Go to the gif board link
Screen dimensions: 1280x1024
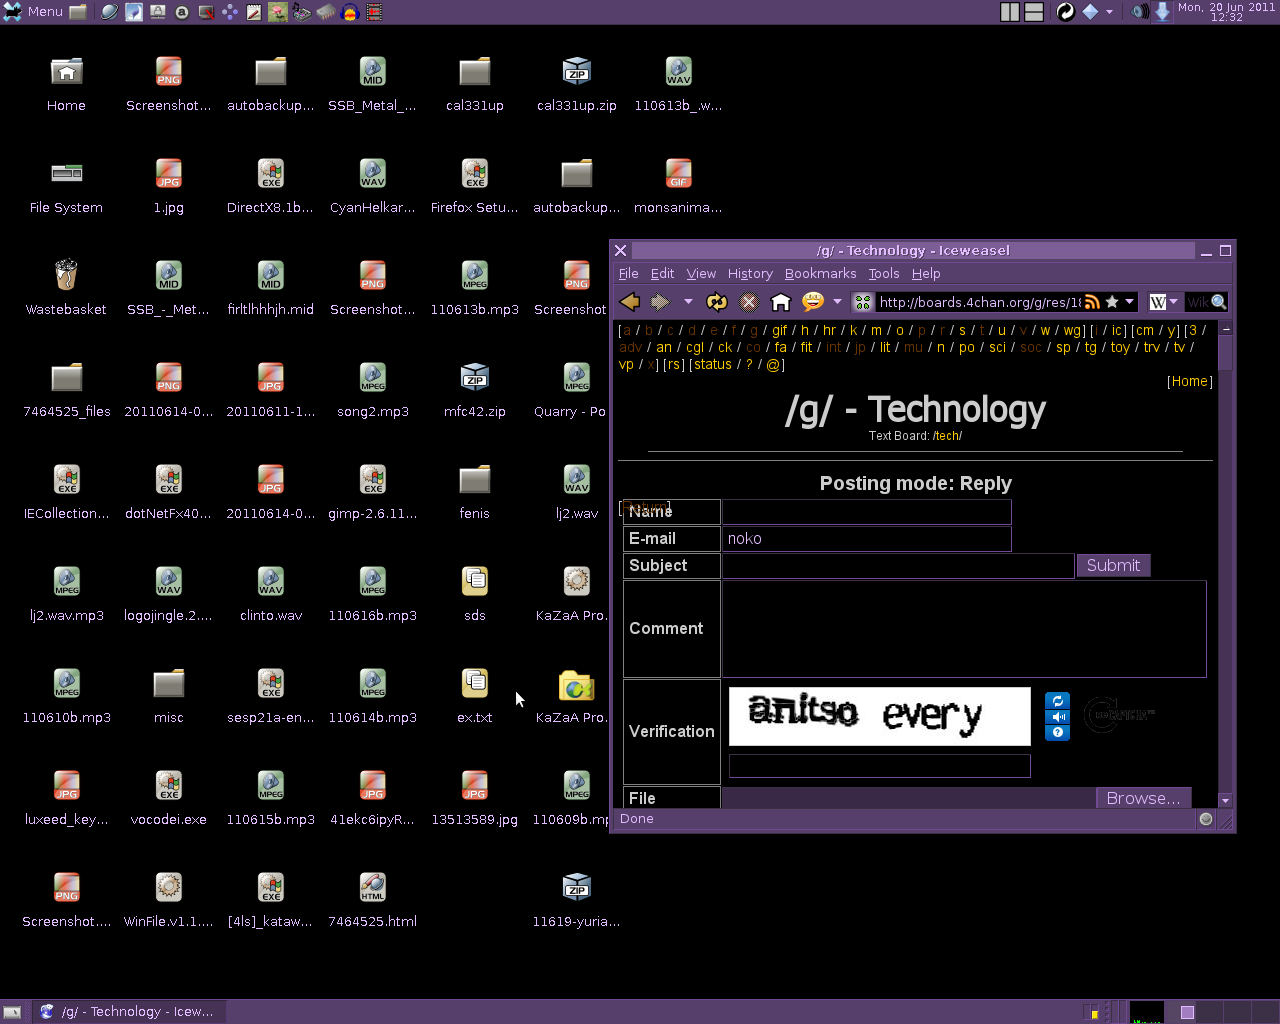[779, 330]
